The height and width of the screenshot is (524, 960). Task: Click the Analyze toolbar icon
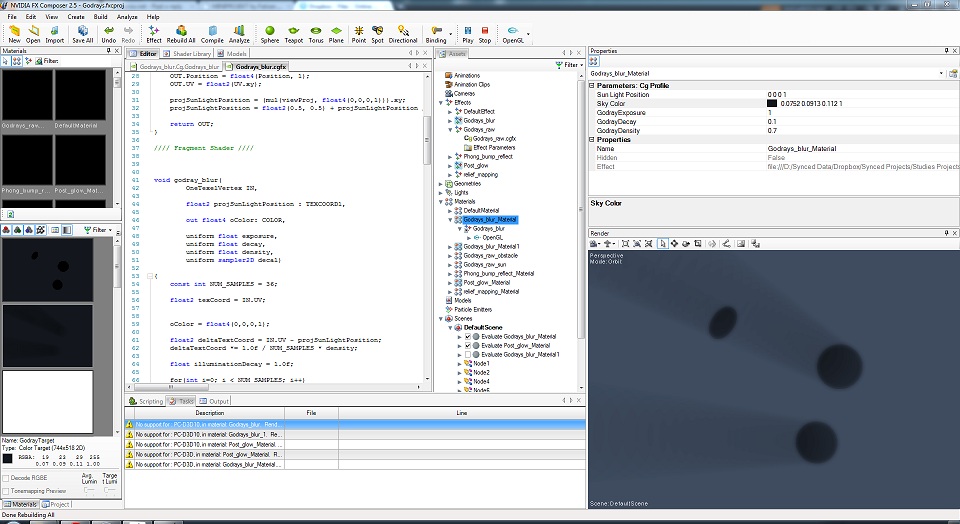240,33
